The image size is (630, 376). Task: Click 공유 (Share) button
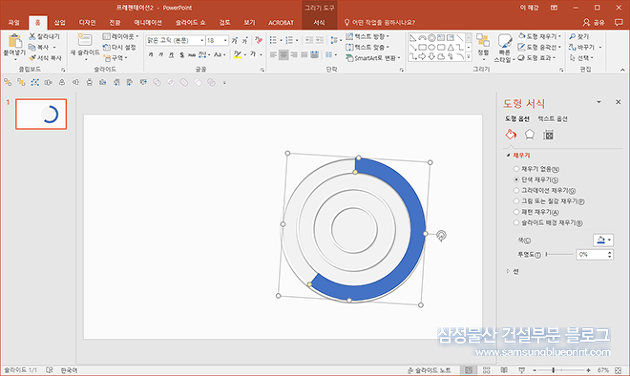tap(594, 22)
